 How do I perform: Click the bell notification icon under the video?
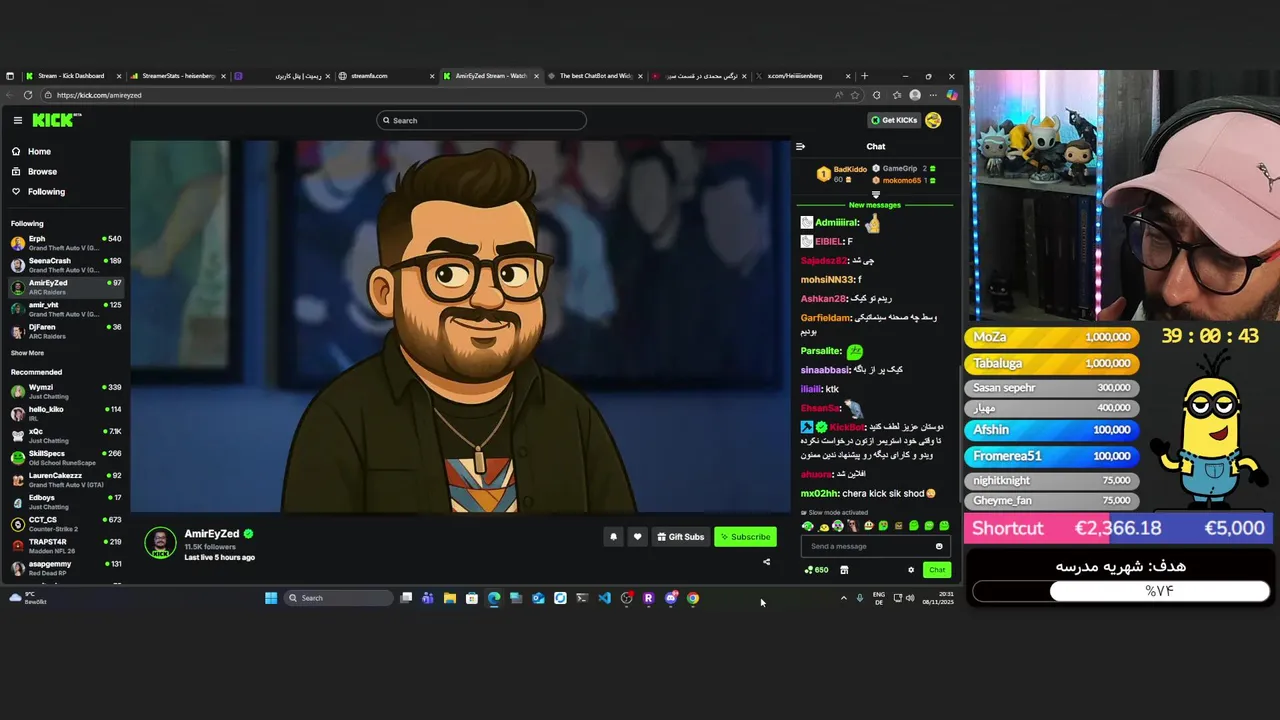[x=613, y=537]
